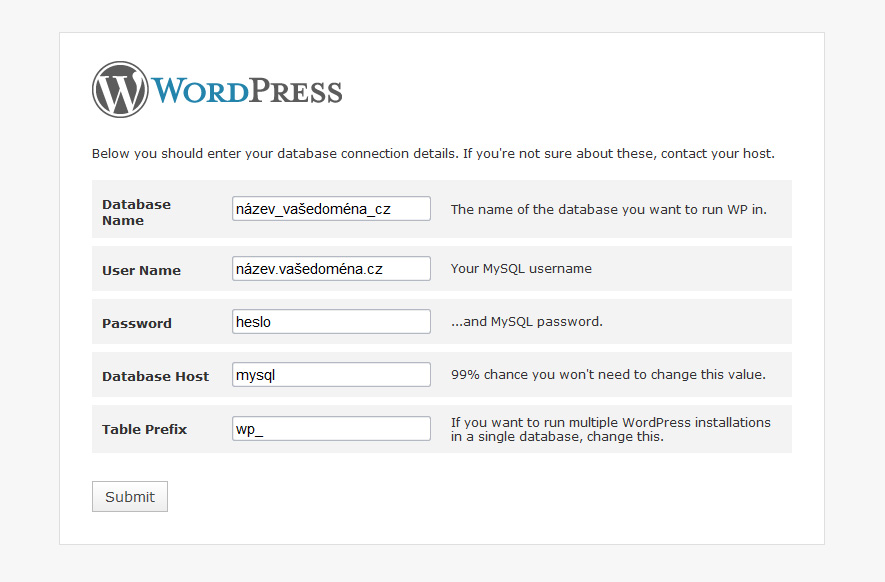Click into the User Name field

[331, 269]
